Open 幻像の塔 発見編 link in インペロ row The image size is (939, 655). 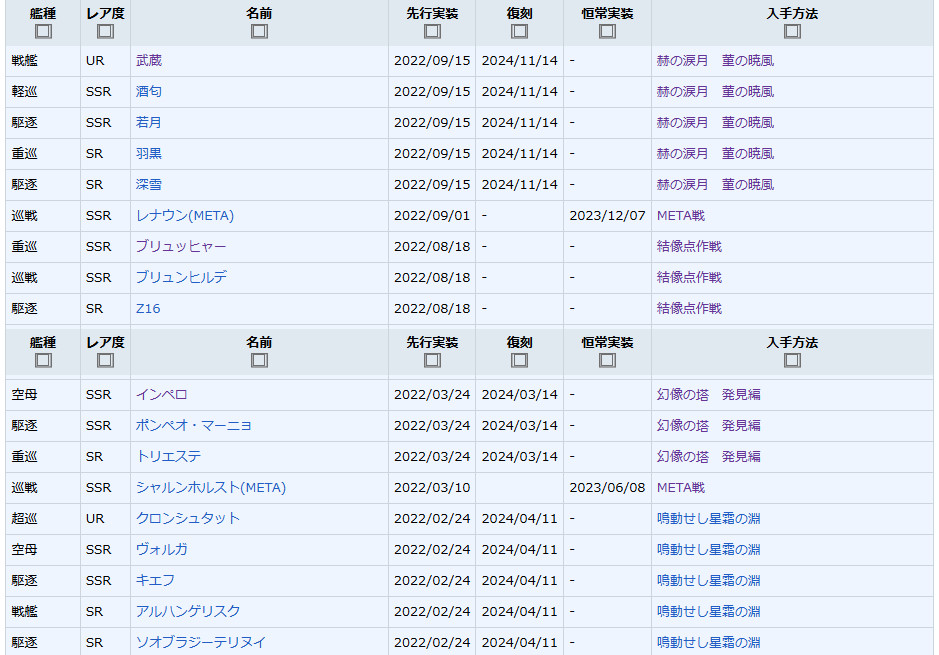click(x=708, y=395)
